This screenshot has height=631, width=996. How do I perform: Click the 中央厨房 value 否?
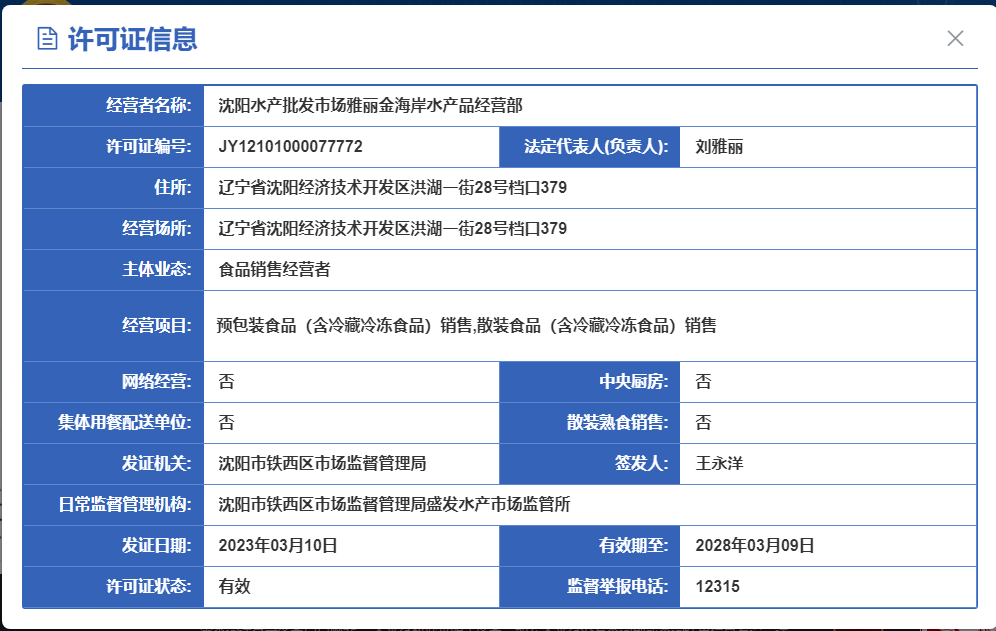[x=703, y=382]
